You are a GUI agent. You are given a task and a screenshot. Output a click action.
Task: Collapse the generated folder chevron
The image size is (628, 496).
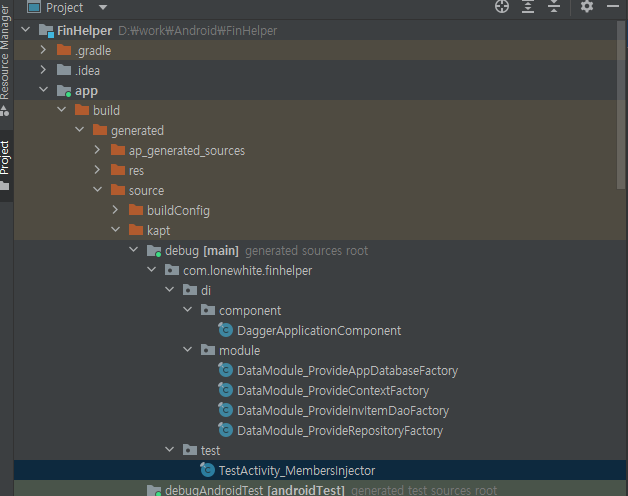80,129
